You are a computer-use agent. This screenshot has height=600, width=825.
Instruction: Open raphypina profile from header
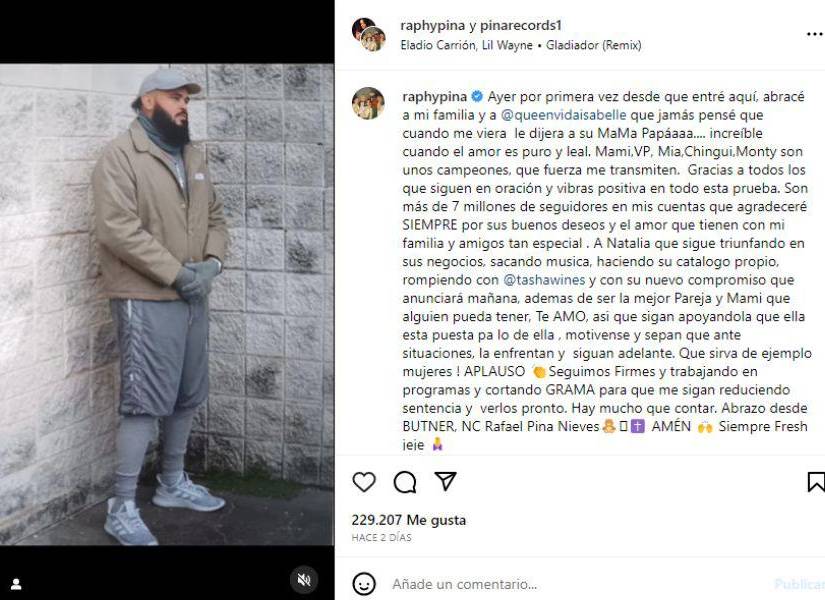(432, 25)
